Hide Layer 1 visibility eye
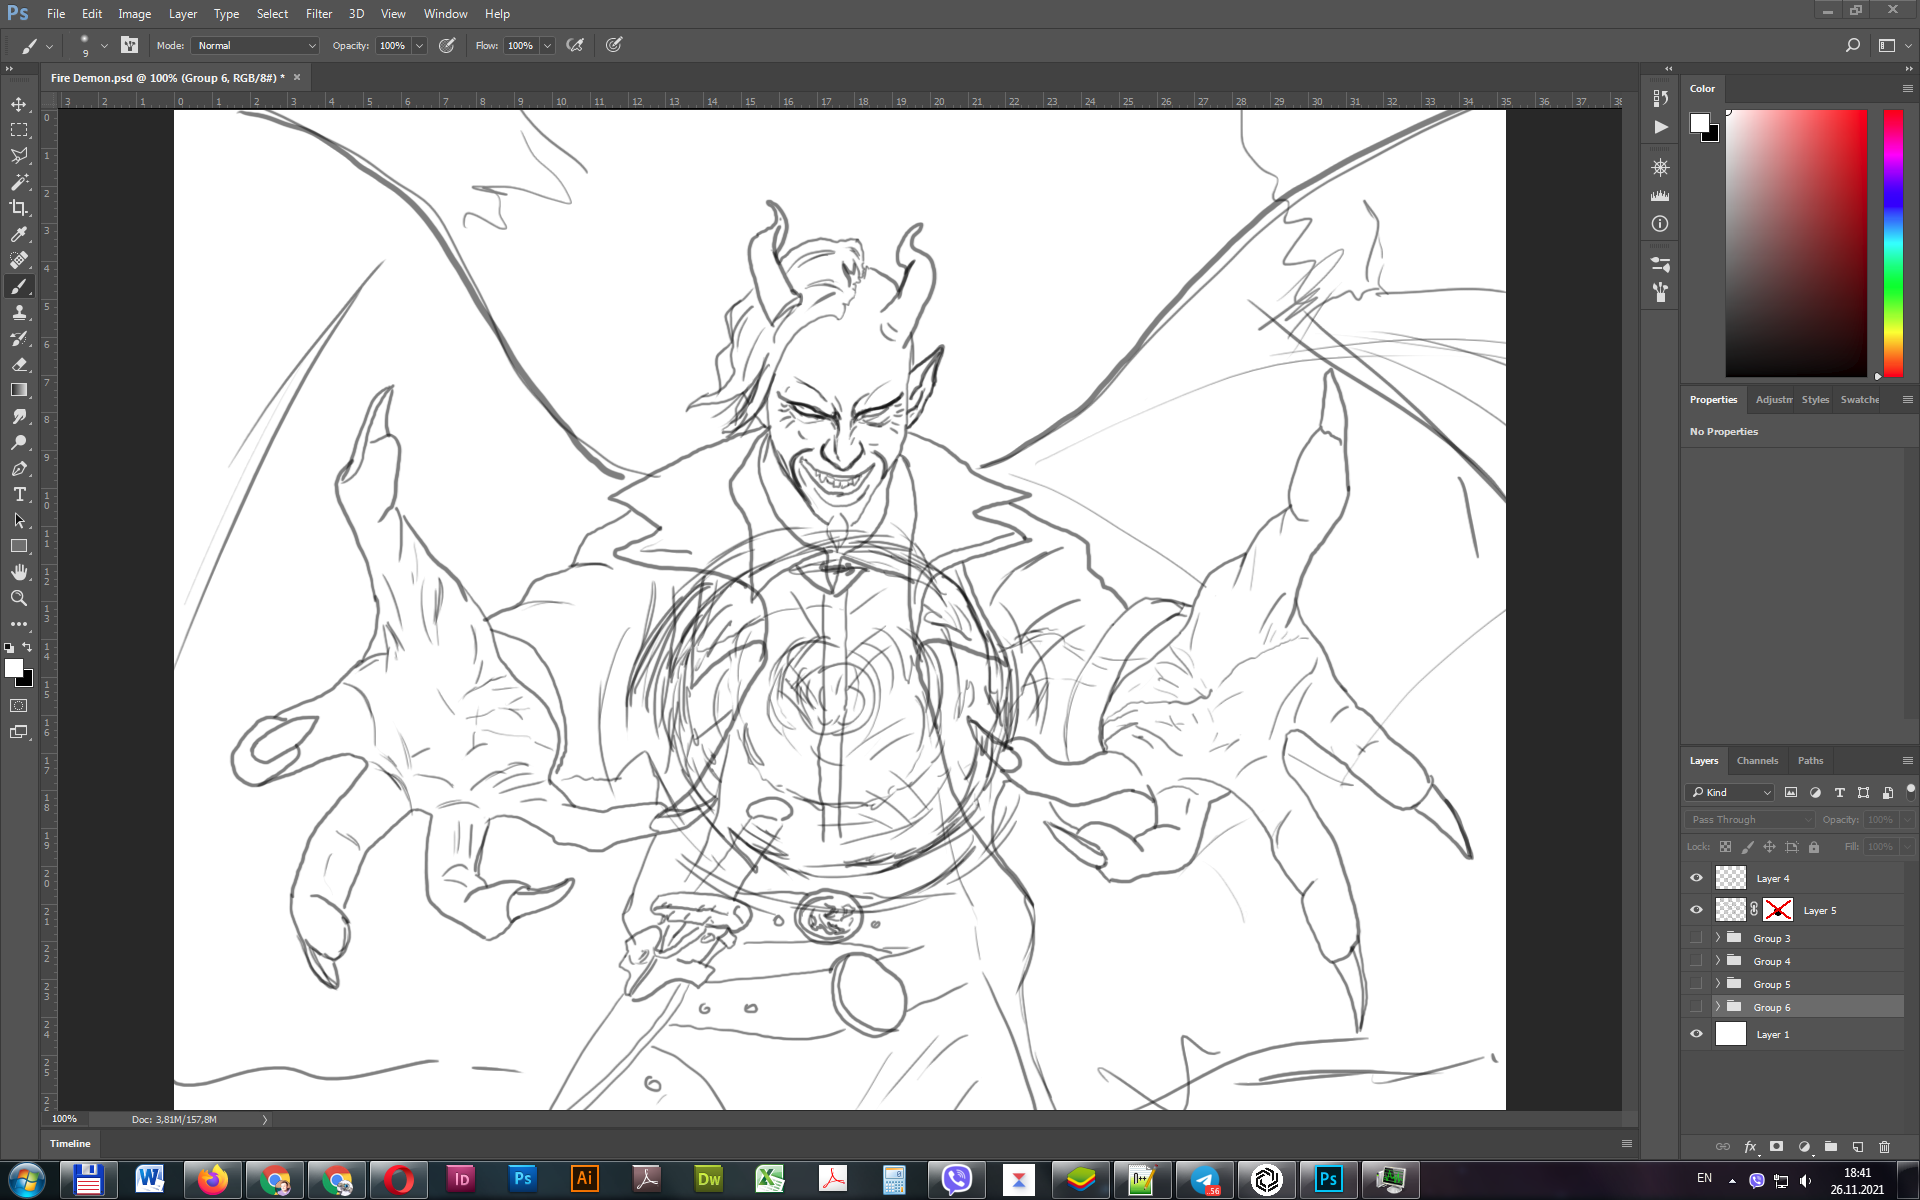Image resolution: width=1920 pixels, height=1200 pixels. click(x=1696, y=1034)
